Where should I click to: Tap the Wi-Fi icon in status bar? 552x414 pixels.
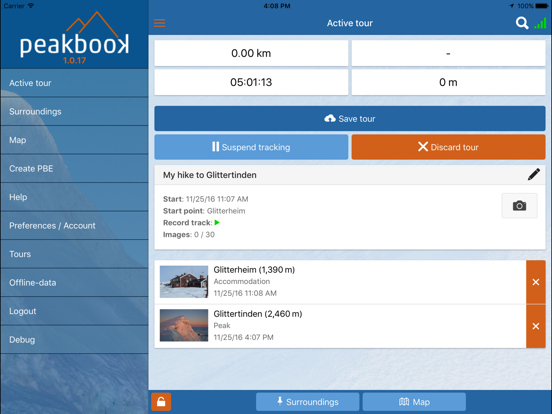pyautogui.click(x=31, y=6)
